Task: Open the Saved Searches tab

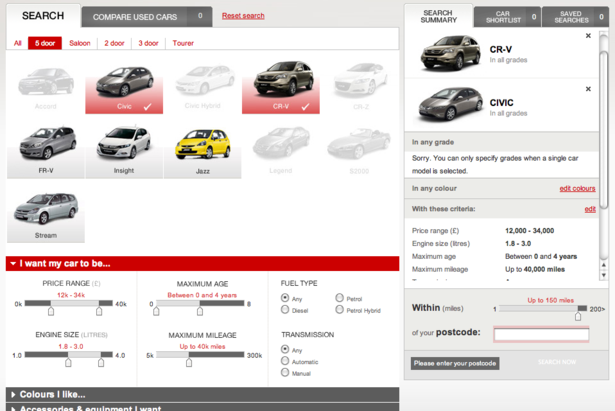Action: [x=575, y=17]
